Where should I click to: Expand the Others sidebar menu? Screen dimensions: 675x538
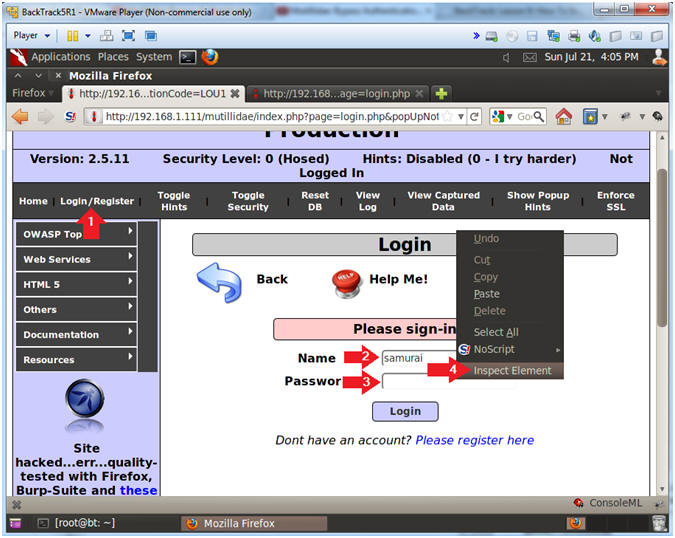click(x=77, y=309)
